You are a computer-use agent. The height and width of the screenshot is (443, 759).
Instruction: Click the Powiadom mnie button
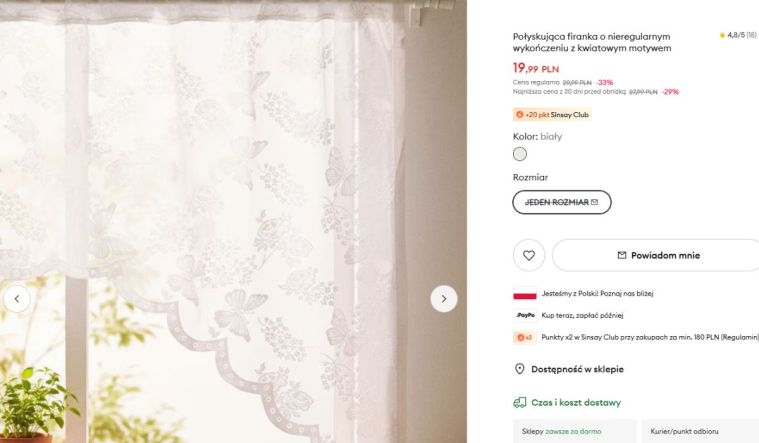pyautogui.click(x=656, y=255)
